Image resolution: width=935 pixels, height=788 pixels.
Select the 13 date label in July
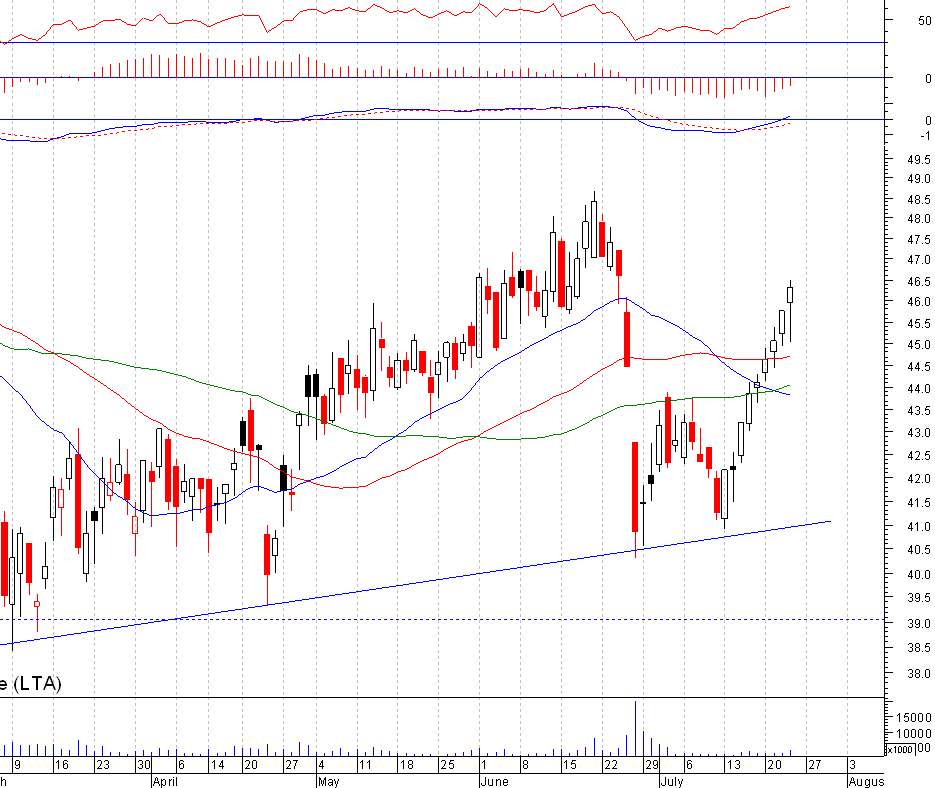[733, 765]
